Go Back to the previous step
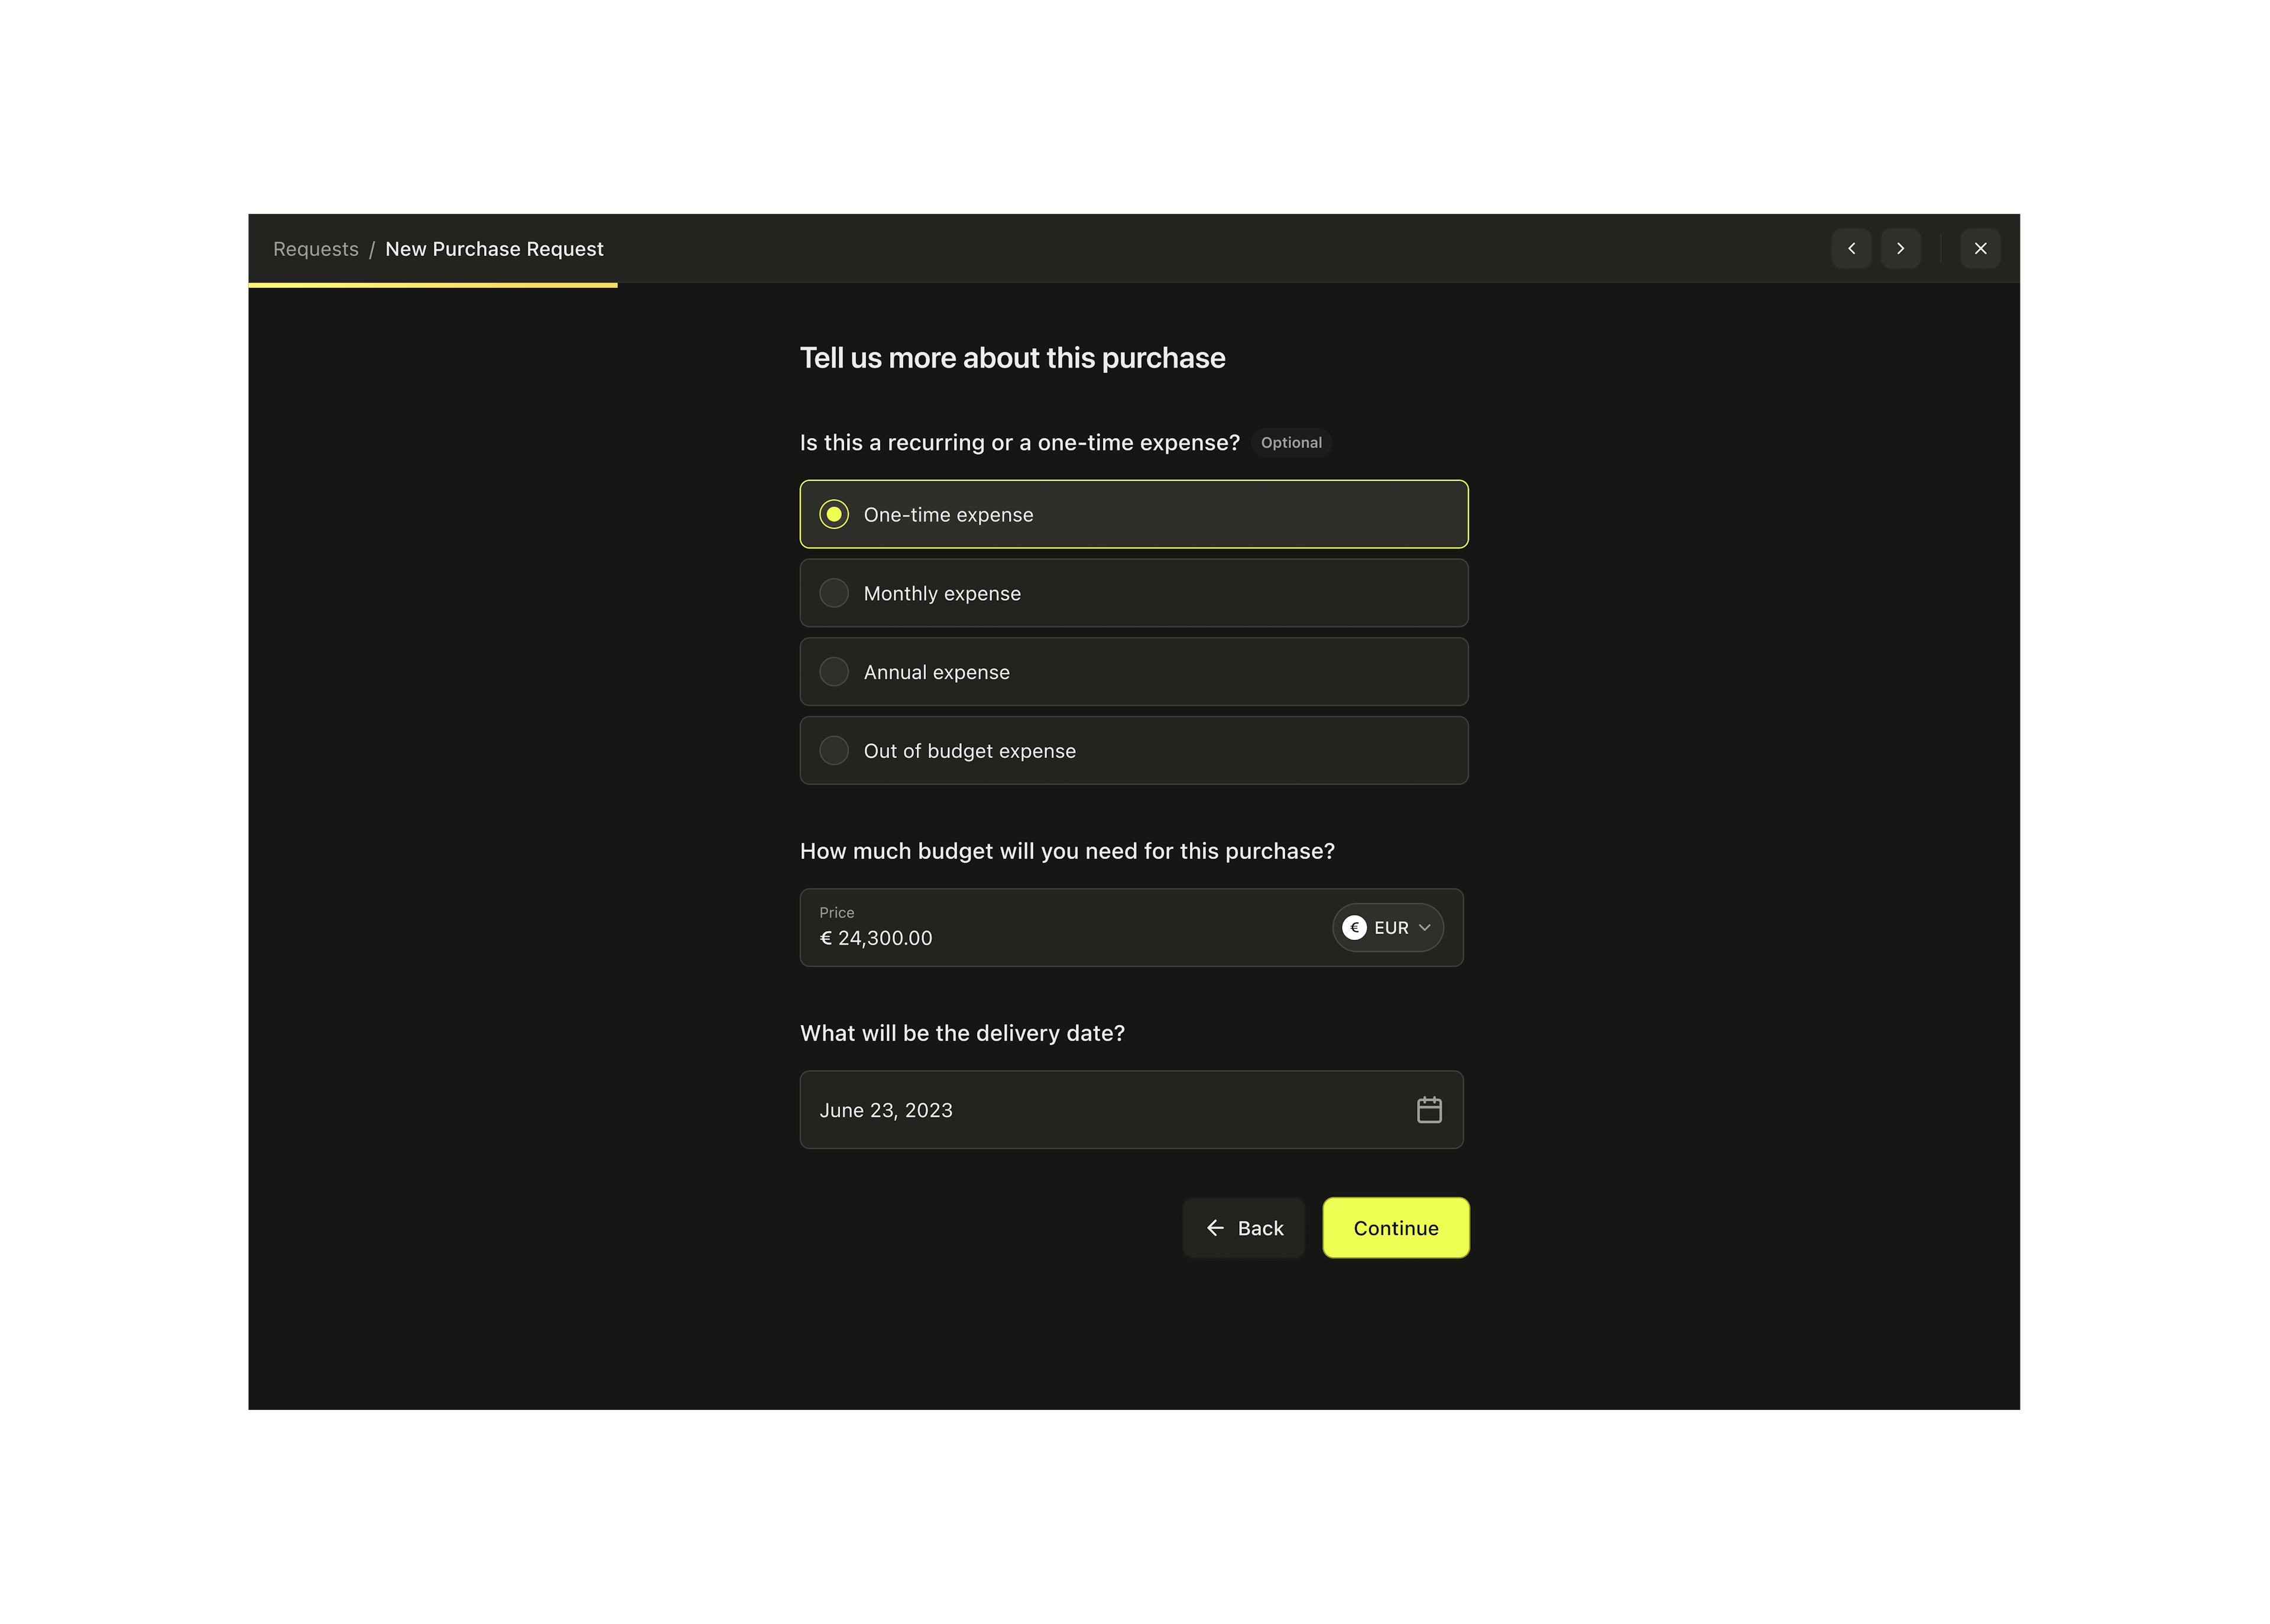This screenshot has height=1624, width=2270. coord(1244,1228)
